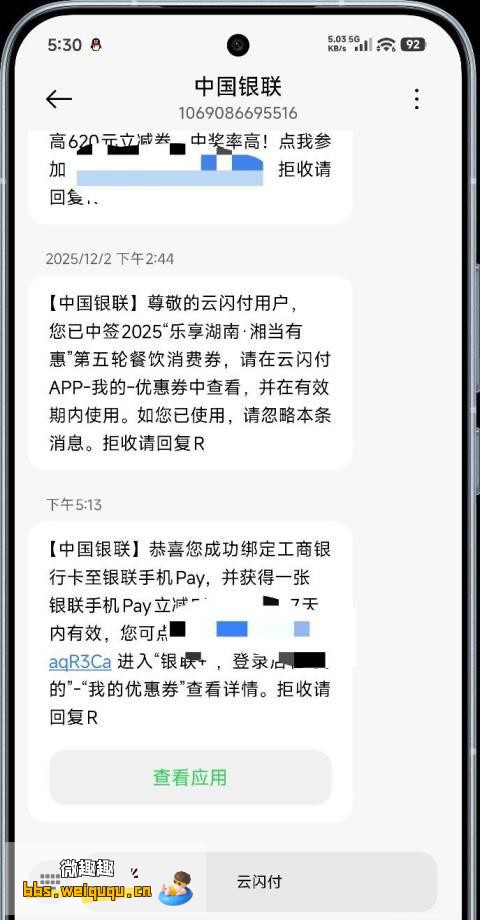Tap the swimming cartoon character sticker
Viewport: 480px width, 920px height.
[175, 886]
